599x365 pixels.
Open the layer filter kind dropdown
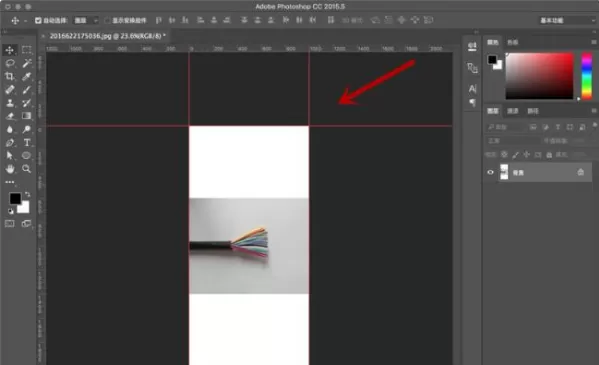click(x=505, y=127)
